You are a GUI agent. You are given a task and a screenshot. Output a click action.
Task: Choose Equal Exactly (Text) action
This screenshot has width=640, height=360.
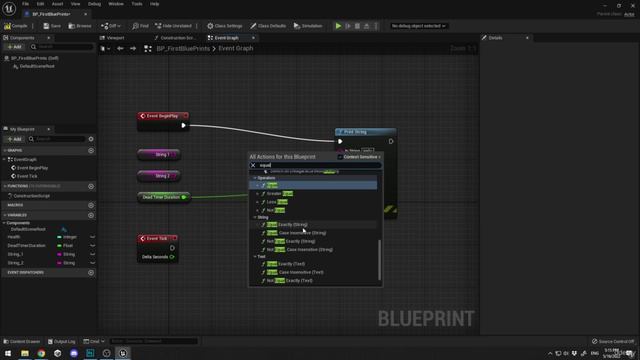click(x=286, y=264)
